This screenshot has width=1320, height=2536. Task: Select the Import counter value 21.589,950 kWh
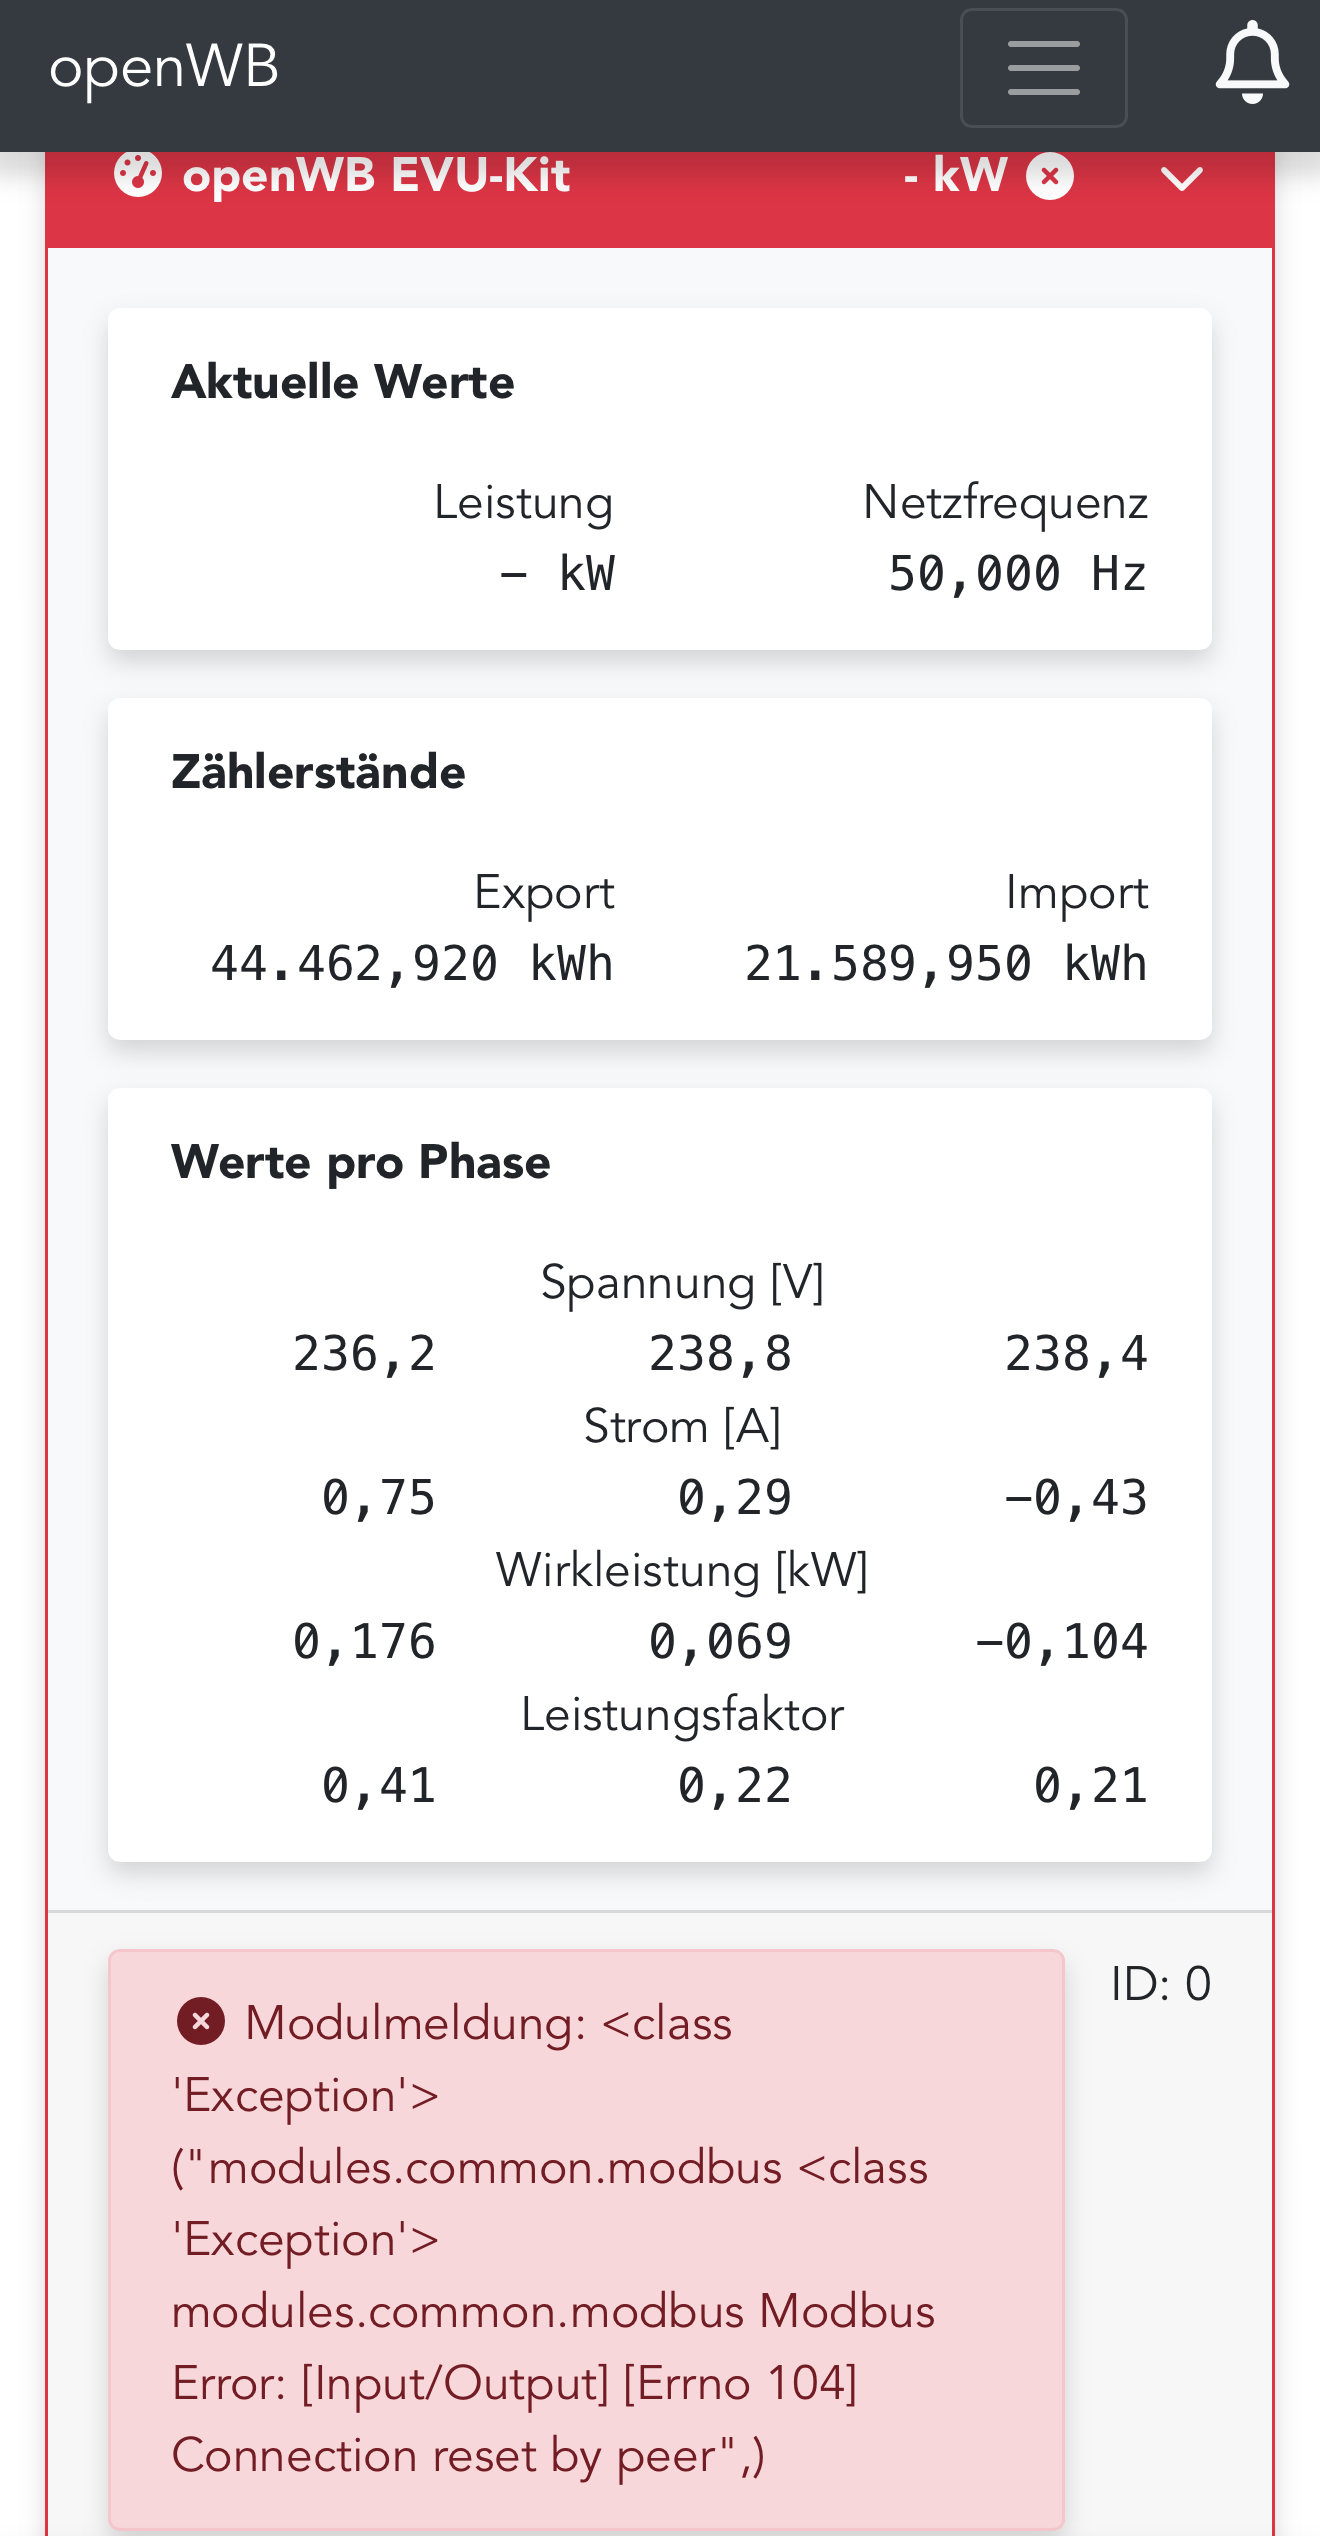[x=945, y=964]
